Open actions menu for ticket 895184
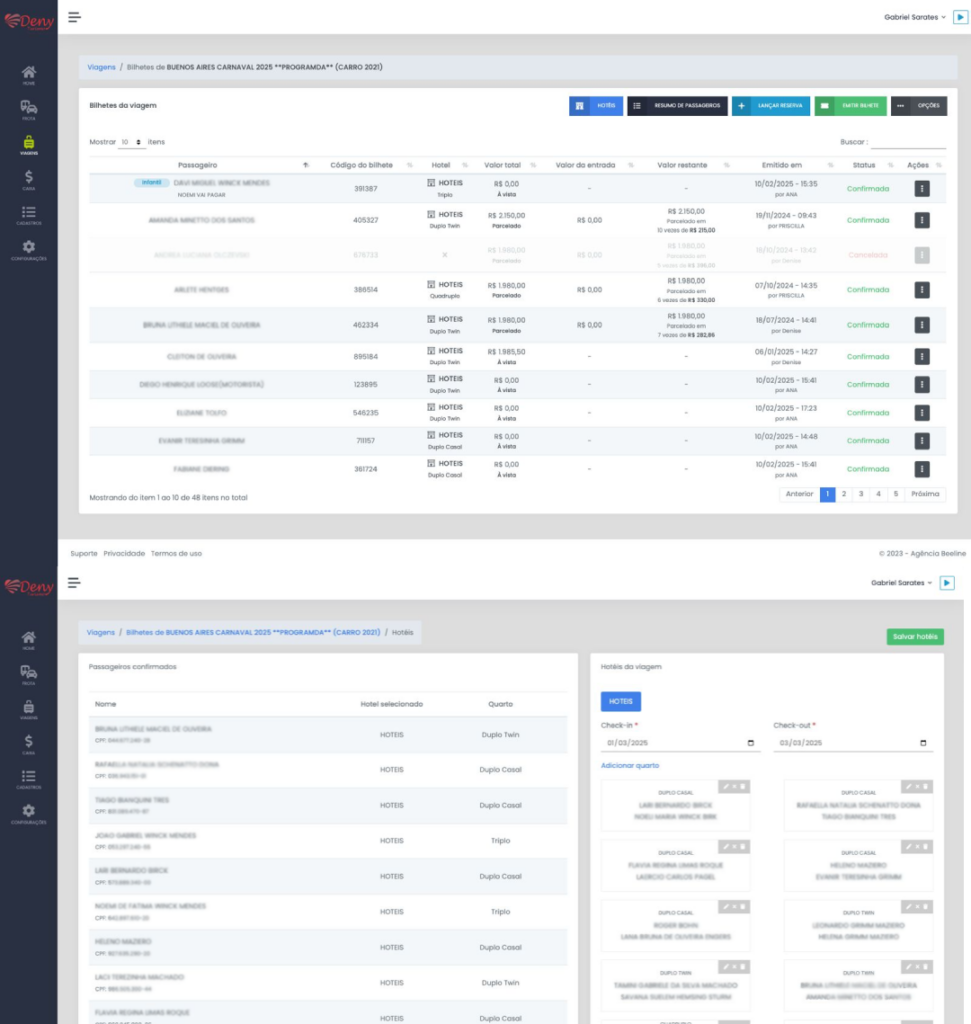The width and height of the screenshot is (971, 1024). point(922,356)
